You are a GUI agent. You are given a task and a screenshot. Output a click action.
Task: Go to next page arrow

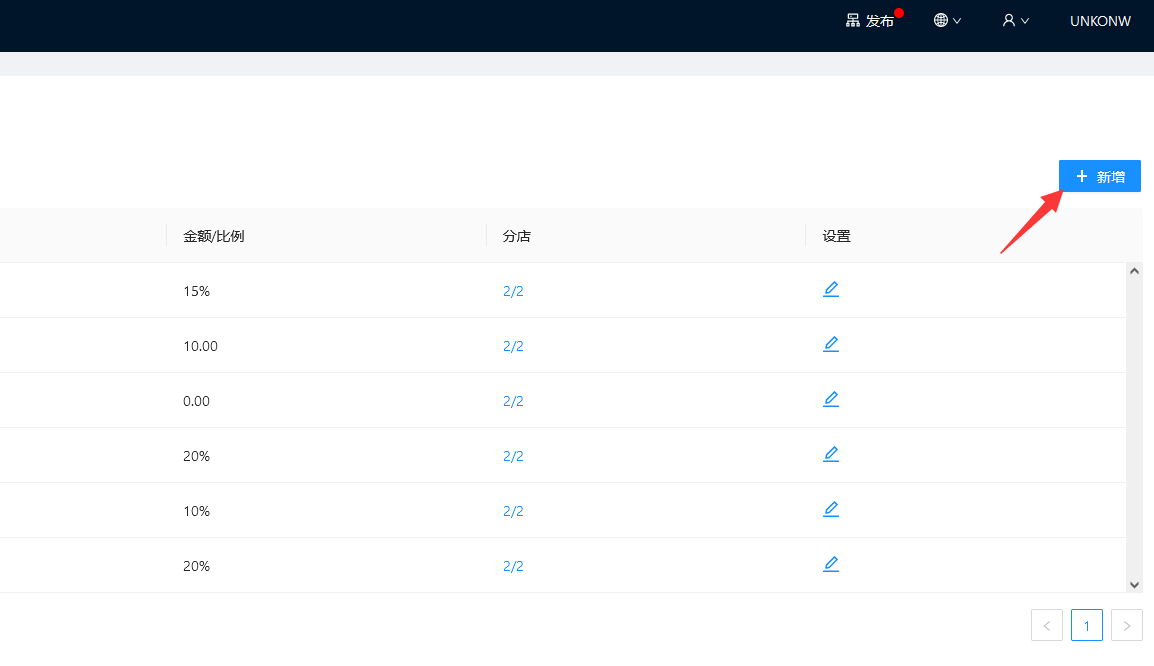pyautogui.click(x=1127, y=626)
